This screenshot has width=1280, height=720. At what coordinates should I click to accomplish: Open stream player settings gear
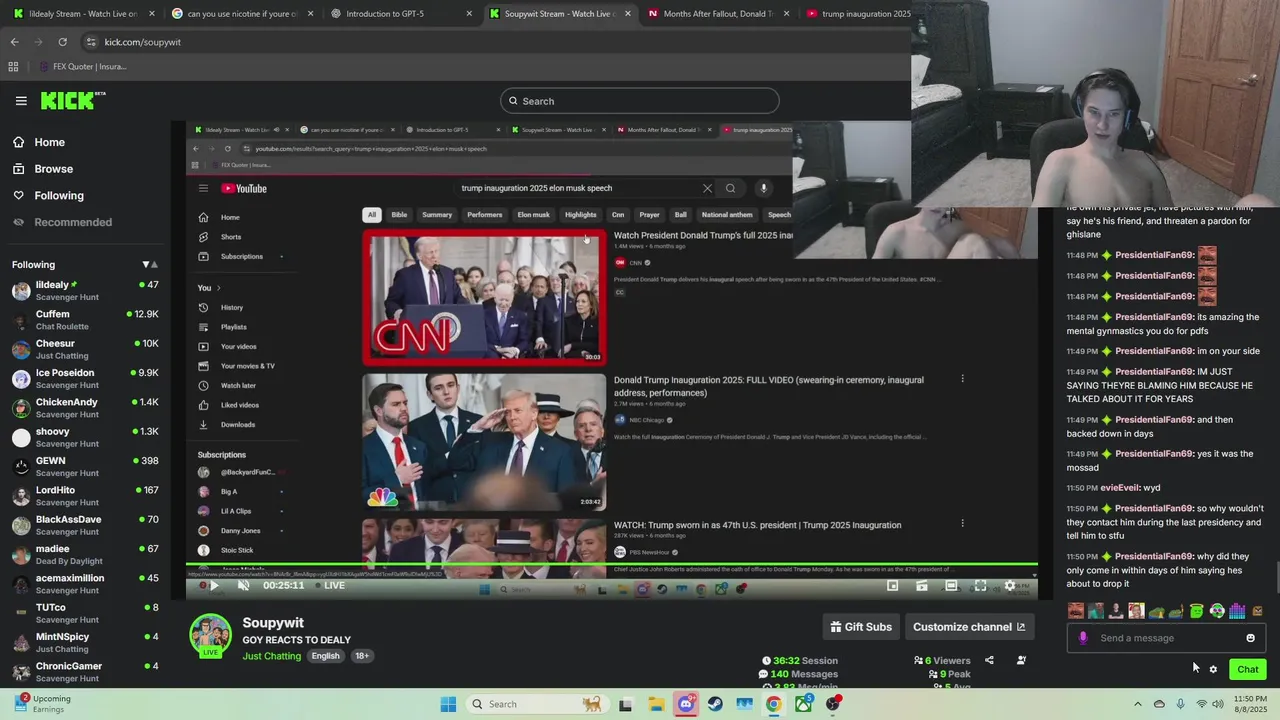pos(1009,586)
